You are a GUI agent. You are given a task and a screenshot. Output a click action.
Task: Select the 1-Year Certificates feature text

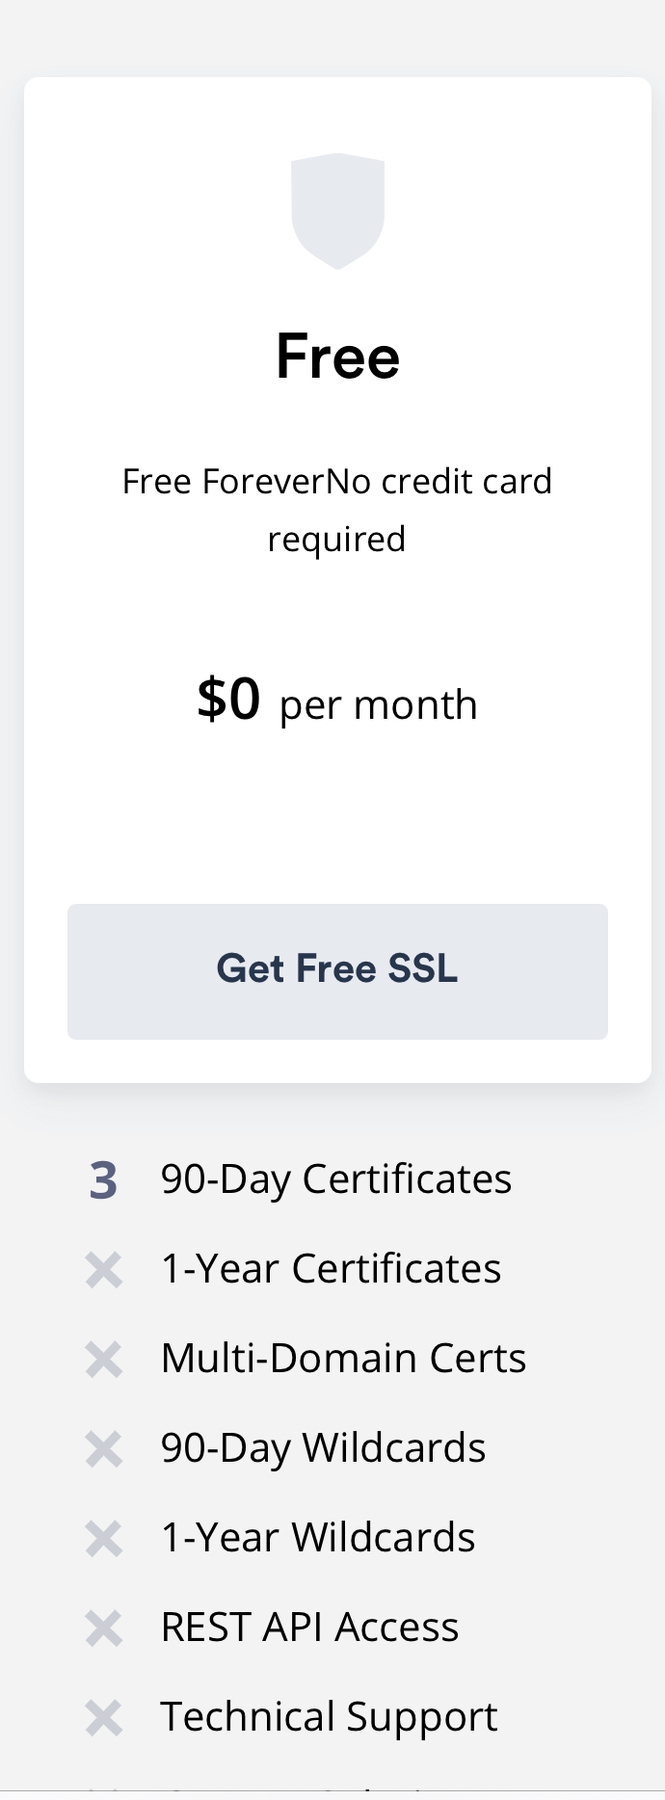point(331,1269)
